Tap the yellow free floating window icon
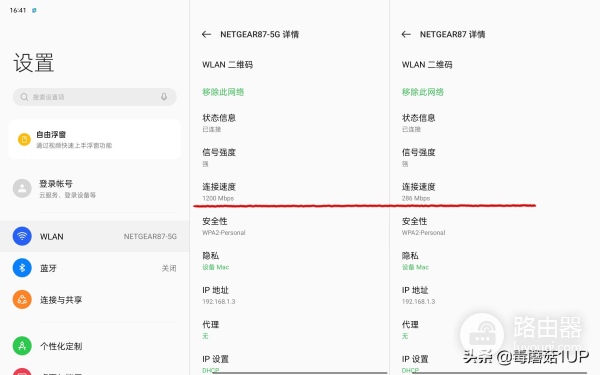 24,139
